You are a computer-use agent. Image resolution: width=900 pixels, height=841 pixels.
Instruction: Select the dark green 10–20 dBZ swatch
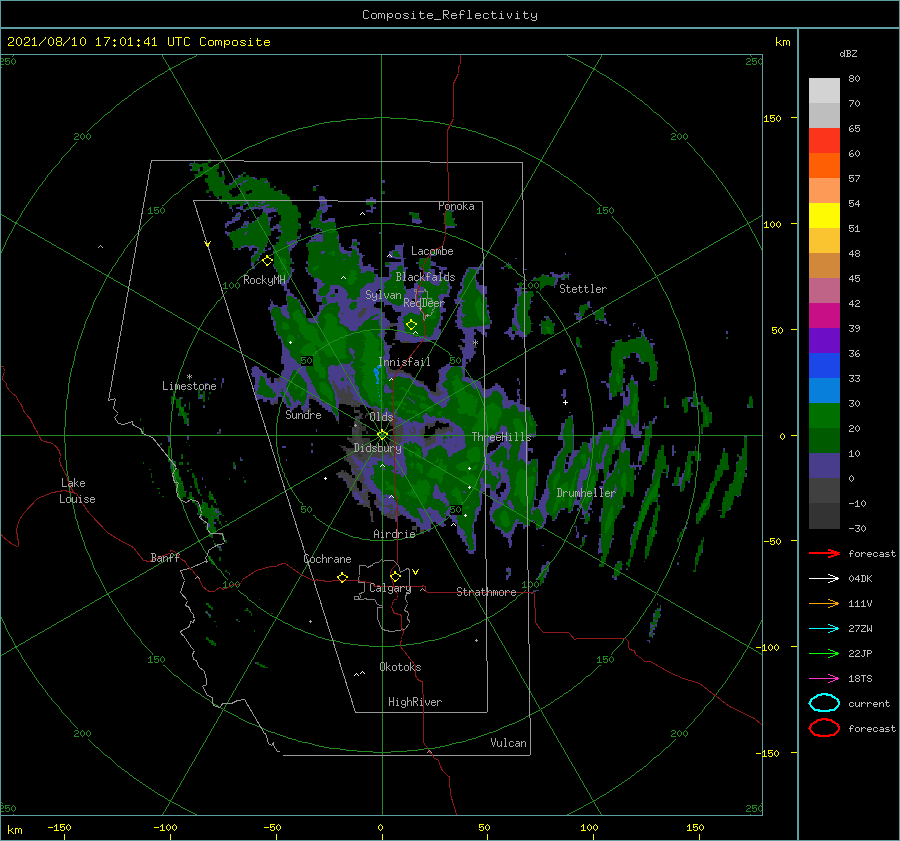pyautogui.click(x=824, y=441)
